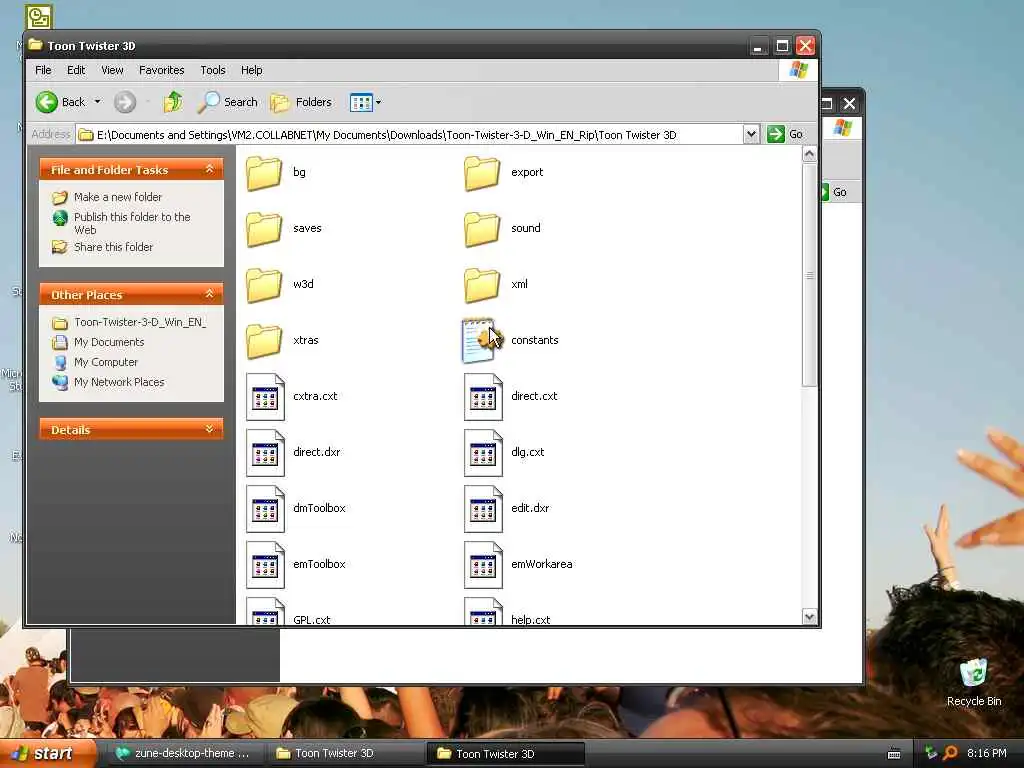Viewport: 1024px width, 768px height.
Task: Open the Favorites menu
Action: (161, 70)
